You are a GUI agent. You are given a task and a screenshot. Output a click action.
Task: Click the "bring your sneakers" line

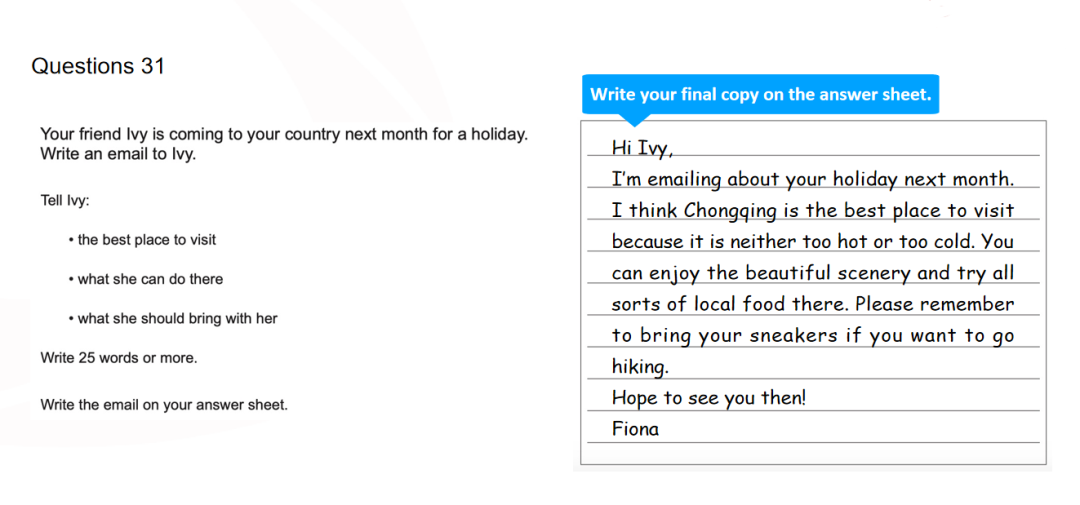[x=813, y=336]
